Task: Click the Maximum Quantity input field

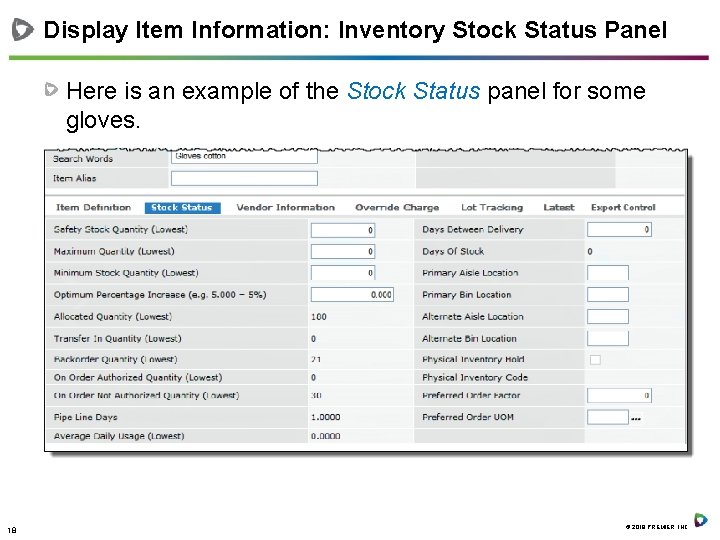Action: [x=342, y=251]
